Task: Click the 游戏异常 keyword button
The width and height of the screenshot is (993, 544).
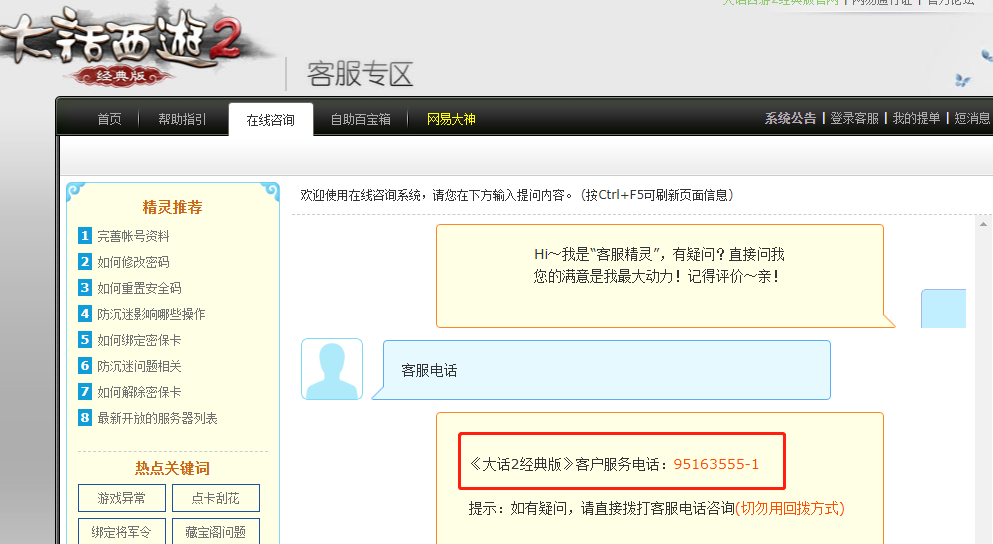Action: [122, 498]
